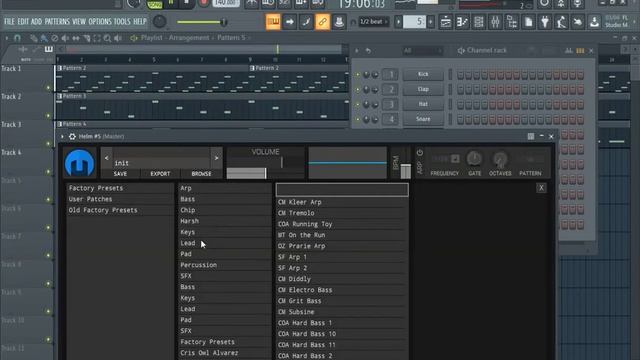Image resolution: width=640 pixels, height=360 pixels.
Task: Click the stamp toolbar icon
Action: click(339, 22)
